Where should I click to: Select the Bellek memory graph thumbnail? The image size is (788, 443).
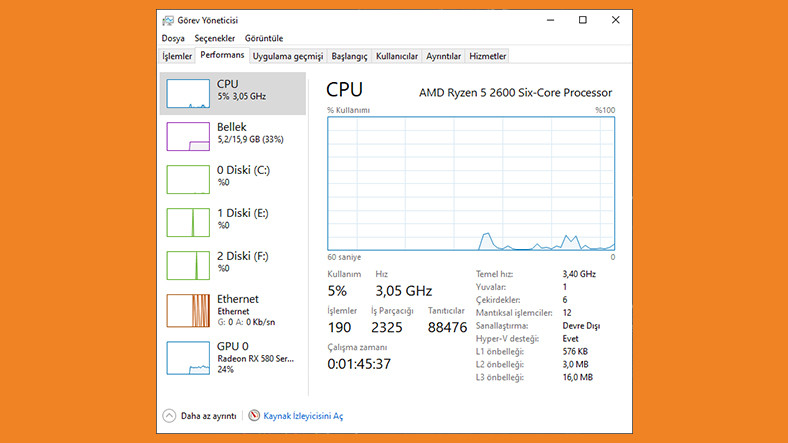188,136
